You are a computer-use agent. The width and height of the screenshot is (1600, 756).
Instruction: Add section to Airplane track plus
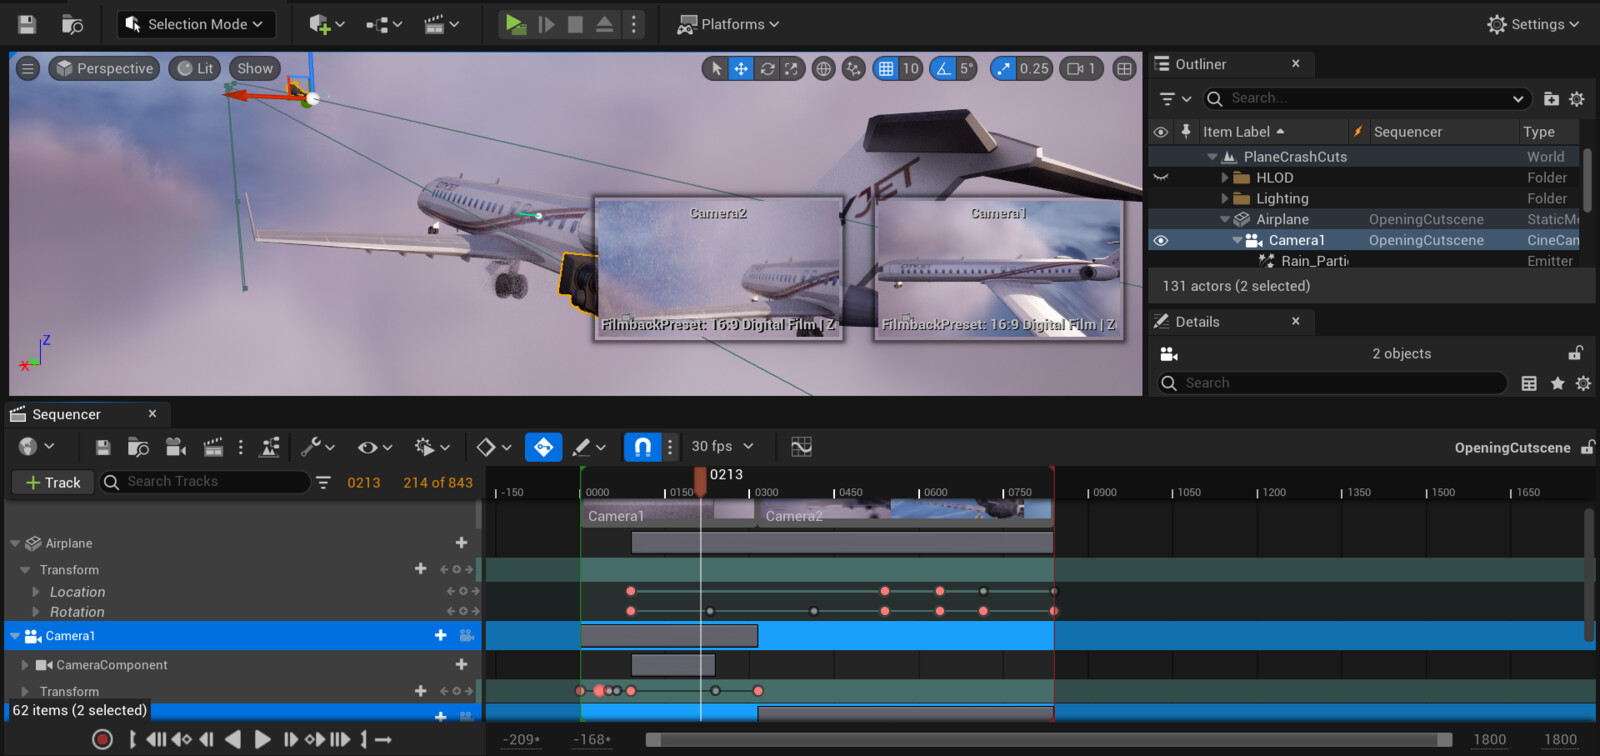pyautogui.click(x=461, y=543)
